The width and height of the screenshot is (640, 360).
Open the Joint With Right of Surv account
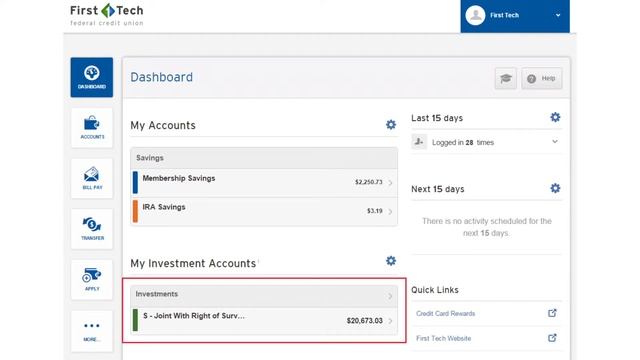click(x=264, y=321)
